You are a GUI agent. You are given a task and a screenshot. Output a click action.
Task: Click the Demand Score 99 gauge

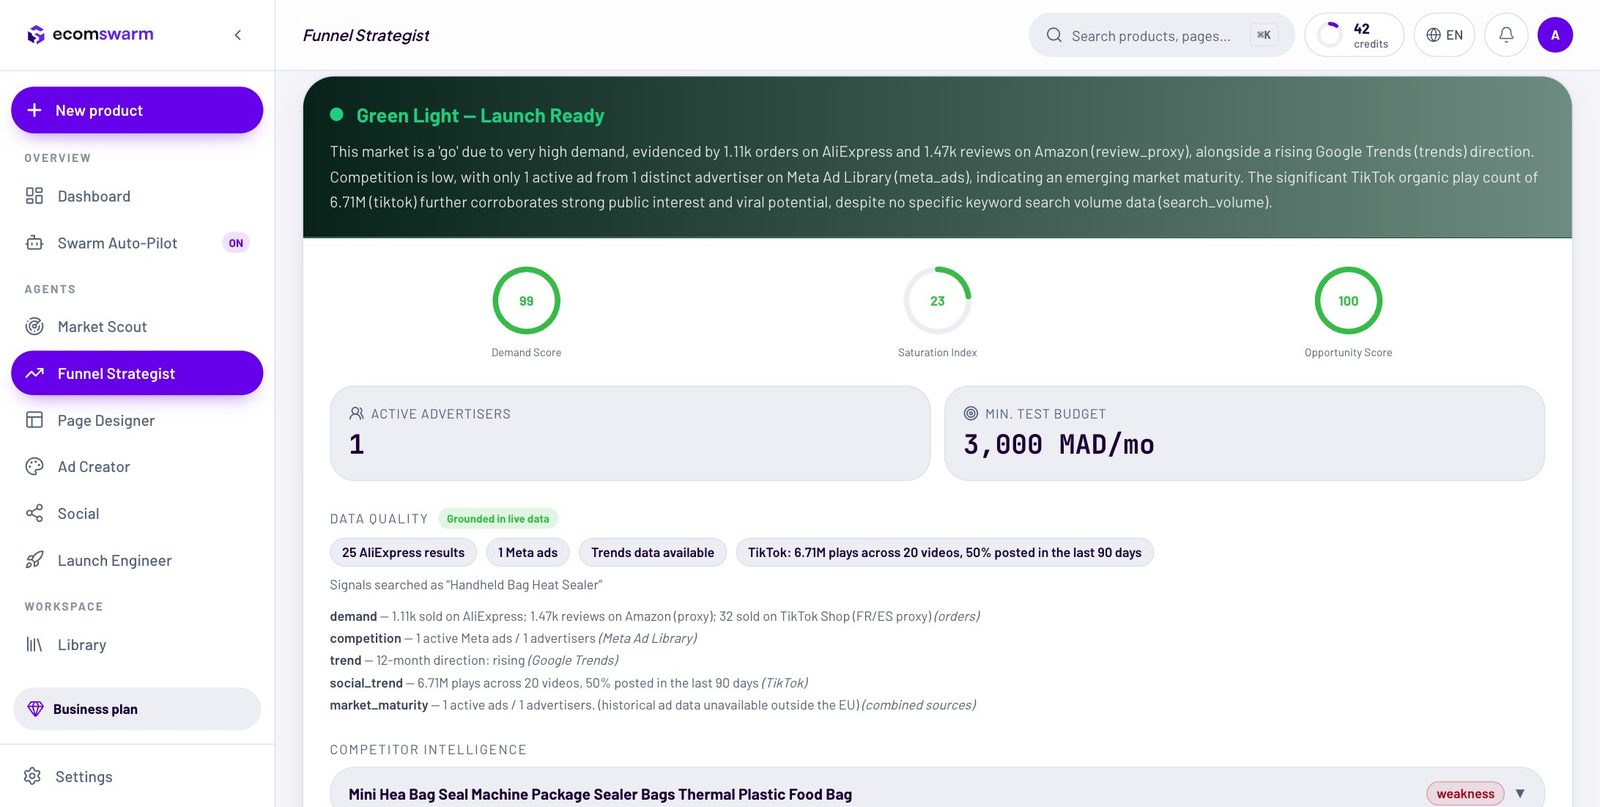pyautogui.click(x=526, y=300)
